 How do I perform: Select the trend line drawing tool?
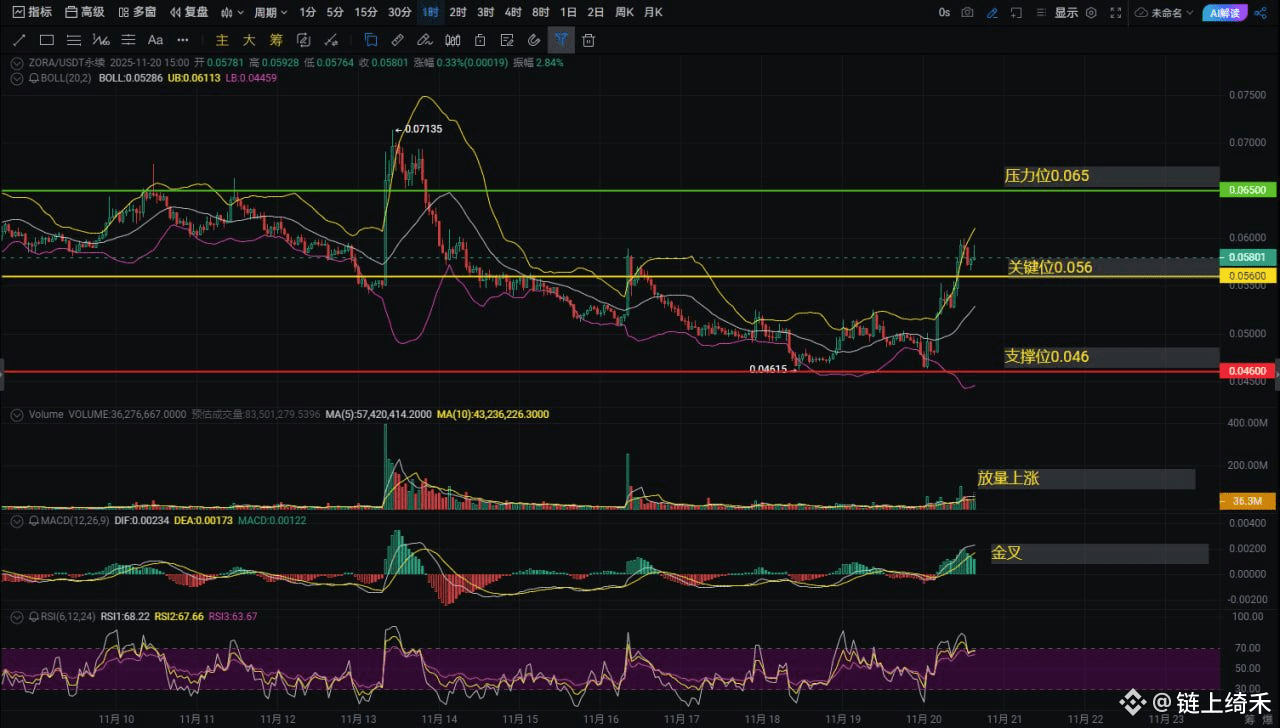pos(19,40)
